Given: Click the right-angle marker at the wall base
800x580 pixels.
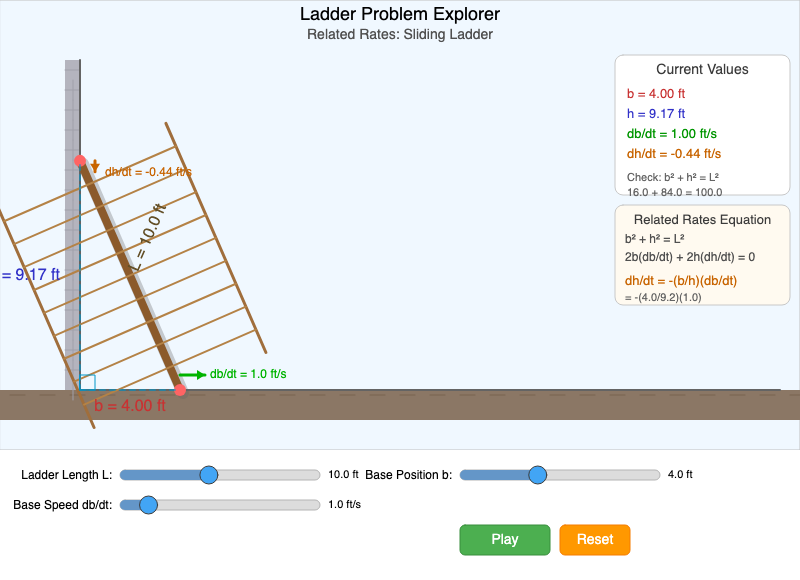Looking at the screenshot, I should pos(88,380).
